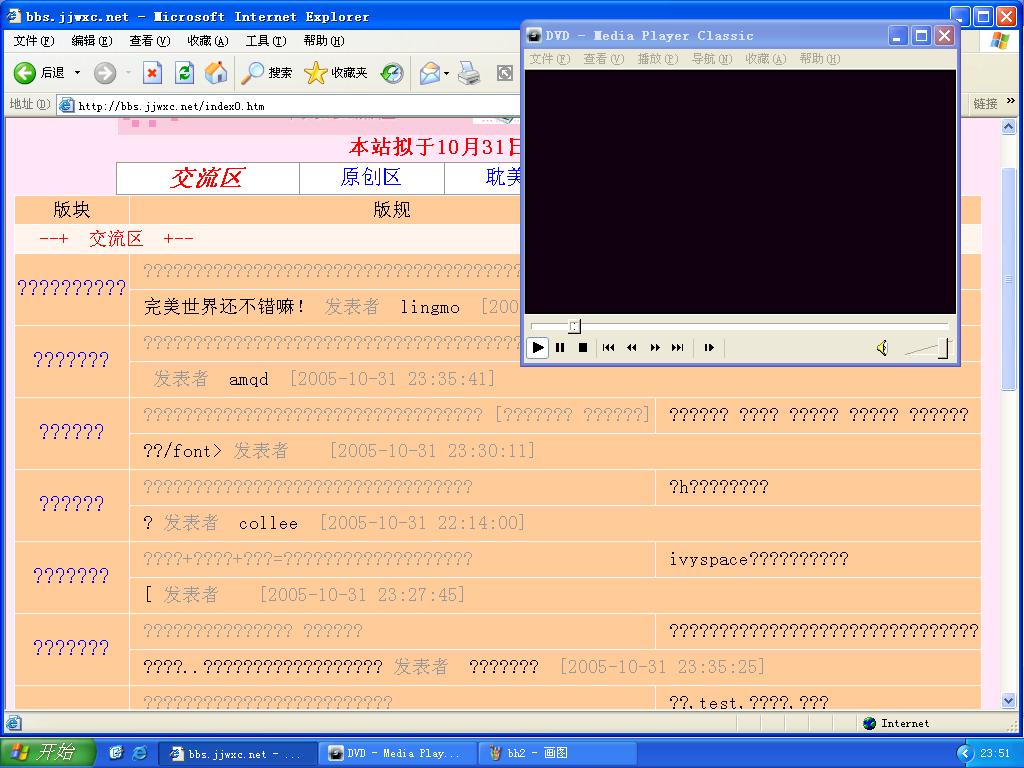Click timestamp [2005-10-31 23:35:41]

[392, 379]
